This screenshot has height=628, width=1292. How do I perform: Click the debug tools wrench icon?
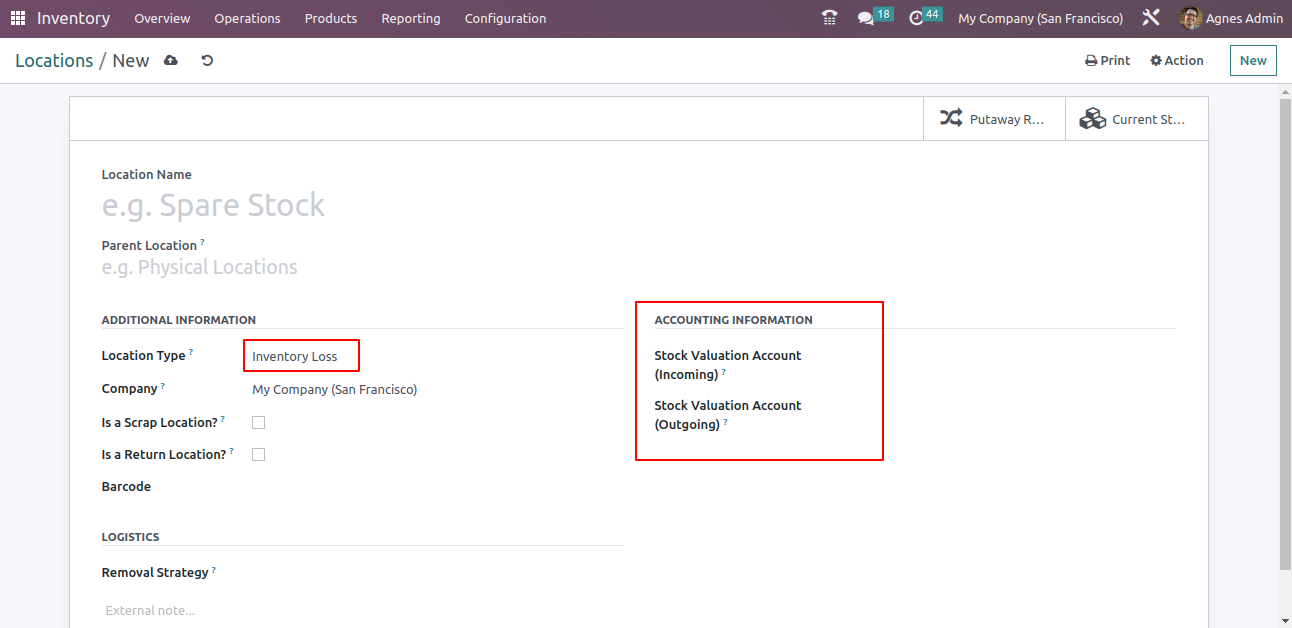click(x=1151, y=18)
